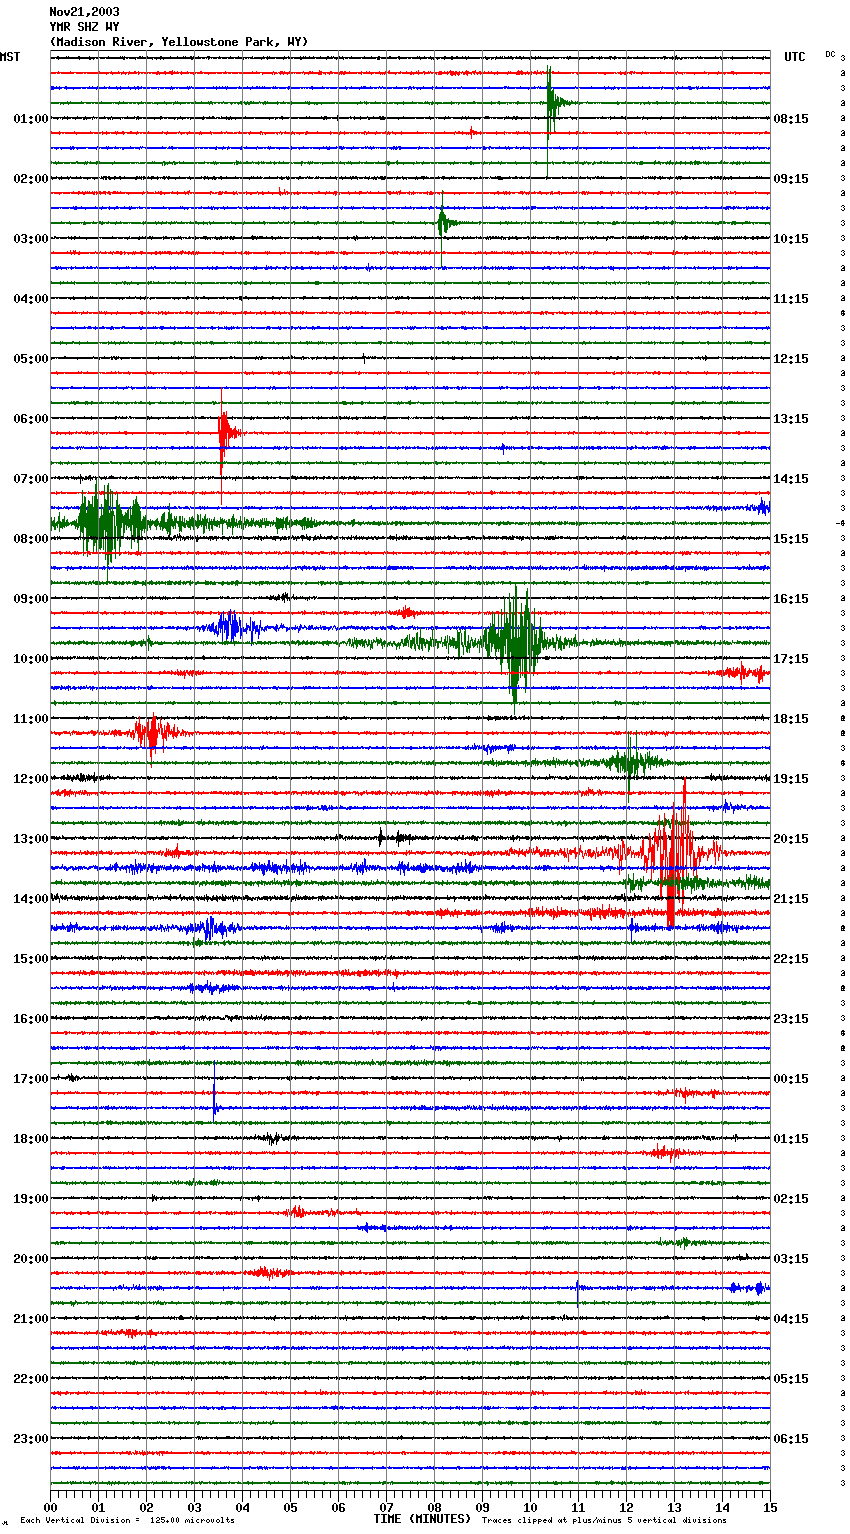850x1534 pixels.
Task: Select the 02:00 MST row label
Action: 31,179
